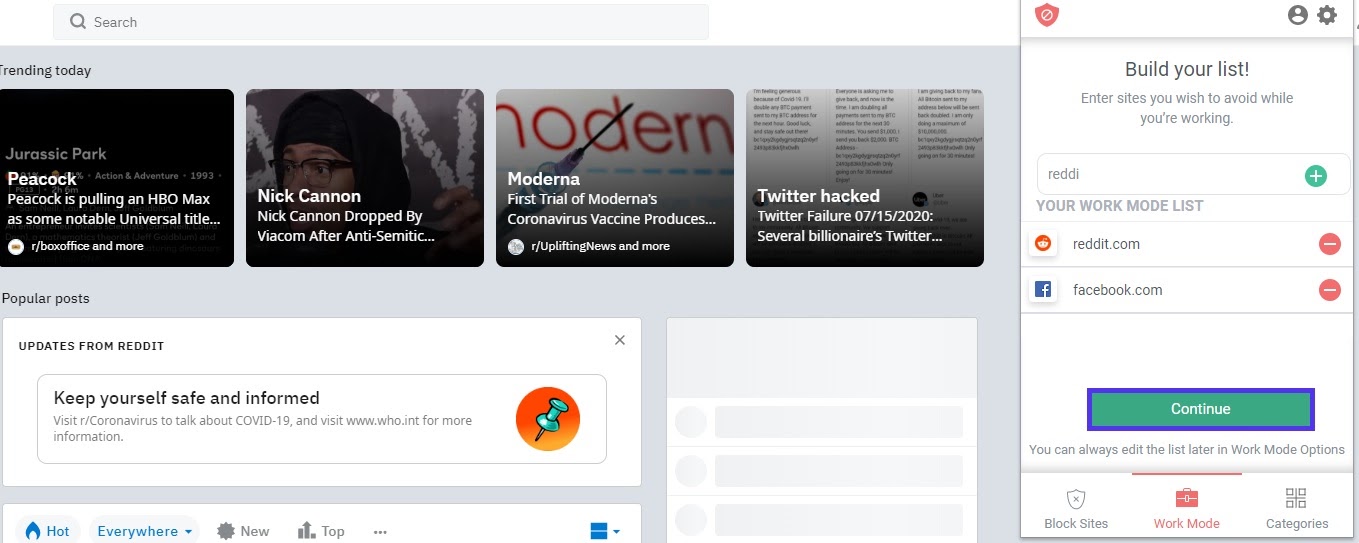
Task: Sort posts by Hot
Action: [x=47, y=531]
